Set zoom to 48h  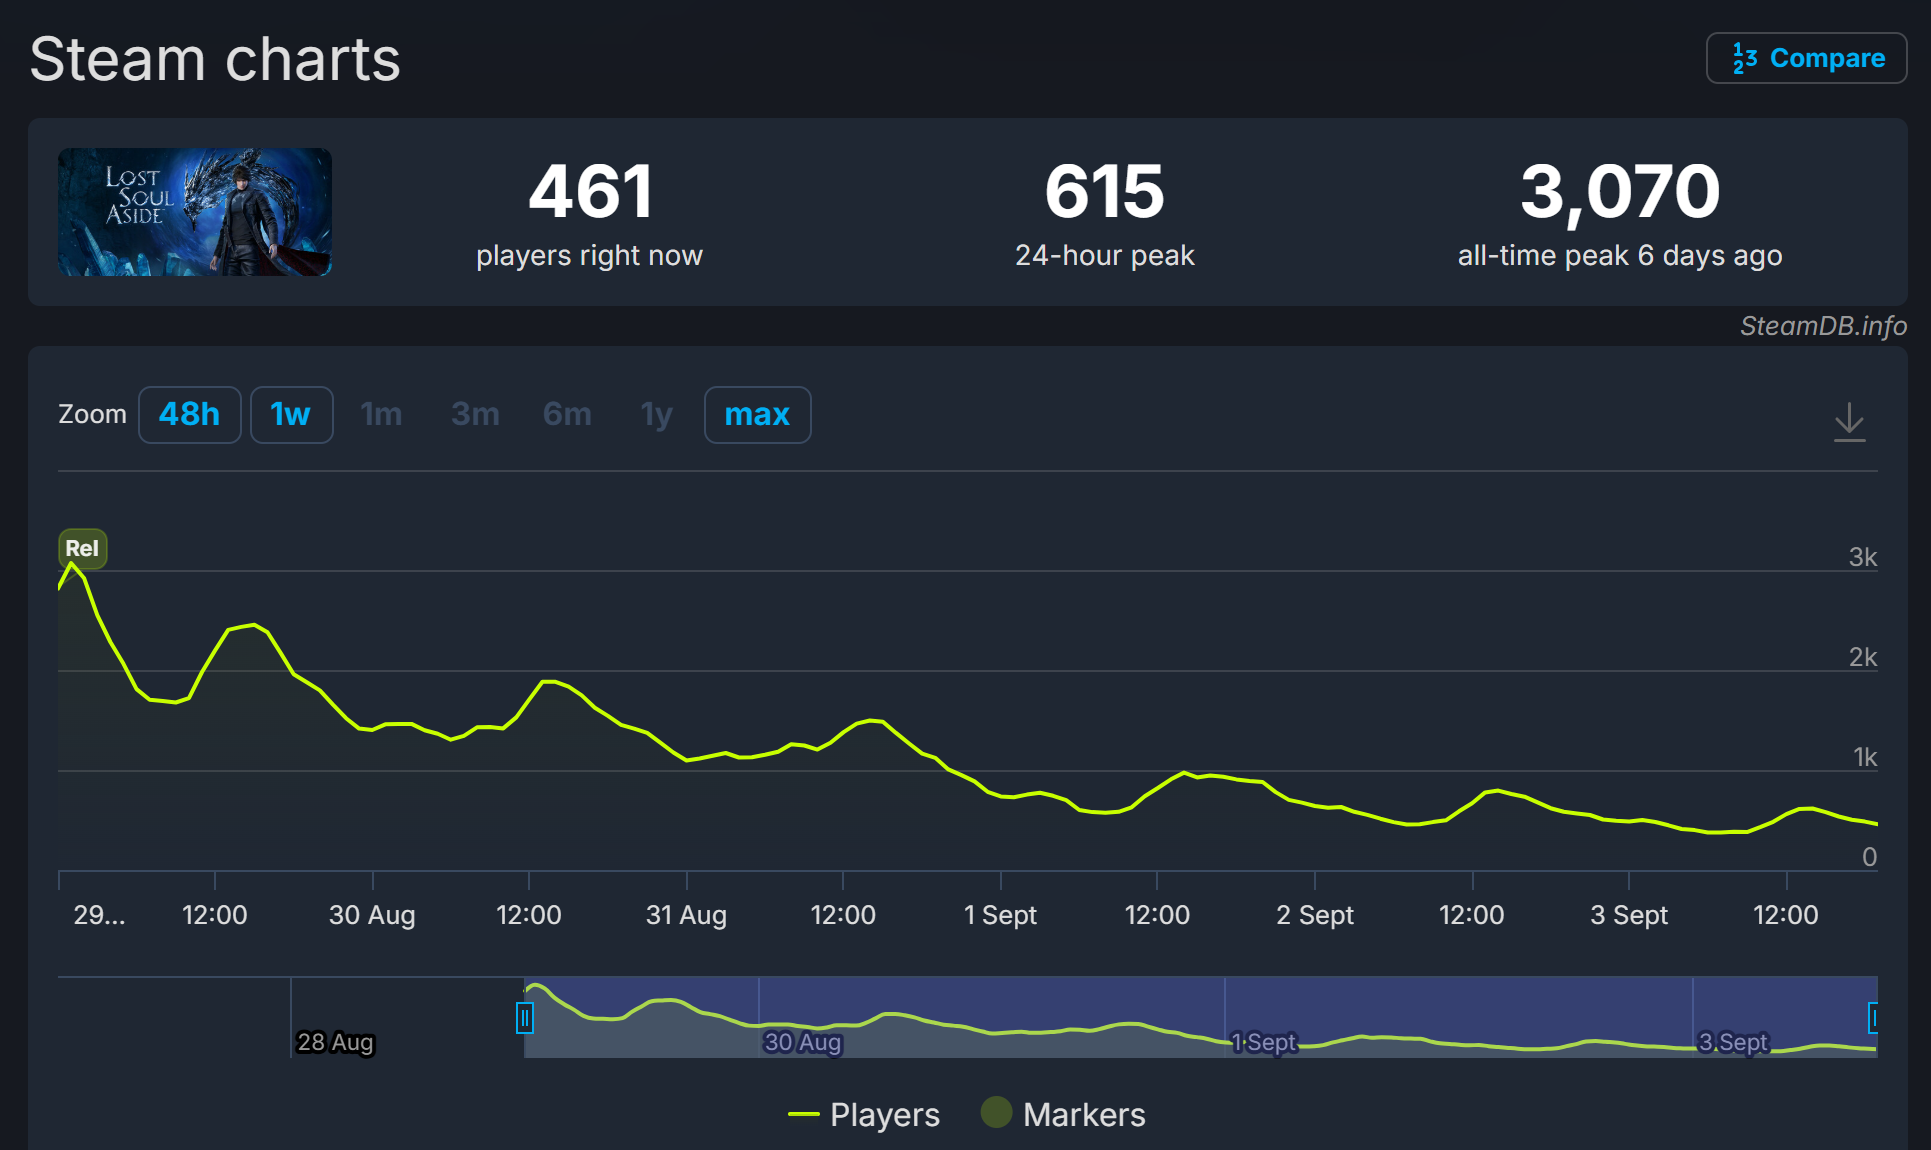189,414
